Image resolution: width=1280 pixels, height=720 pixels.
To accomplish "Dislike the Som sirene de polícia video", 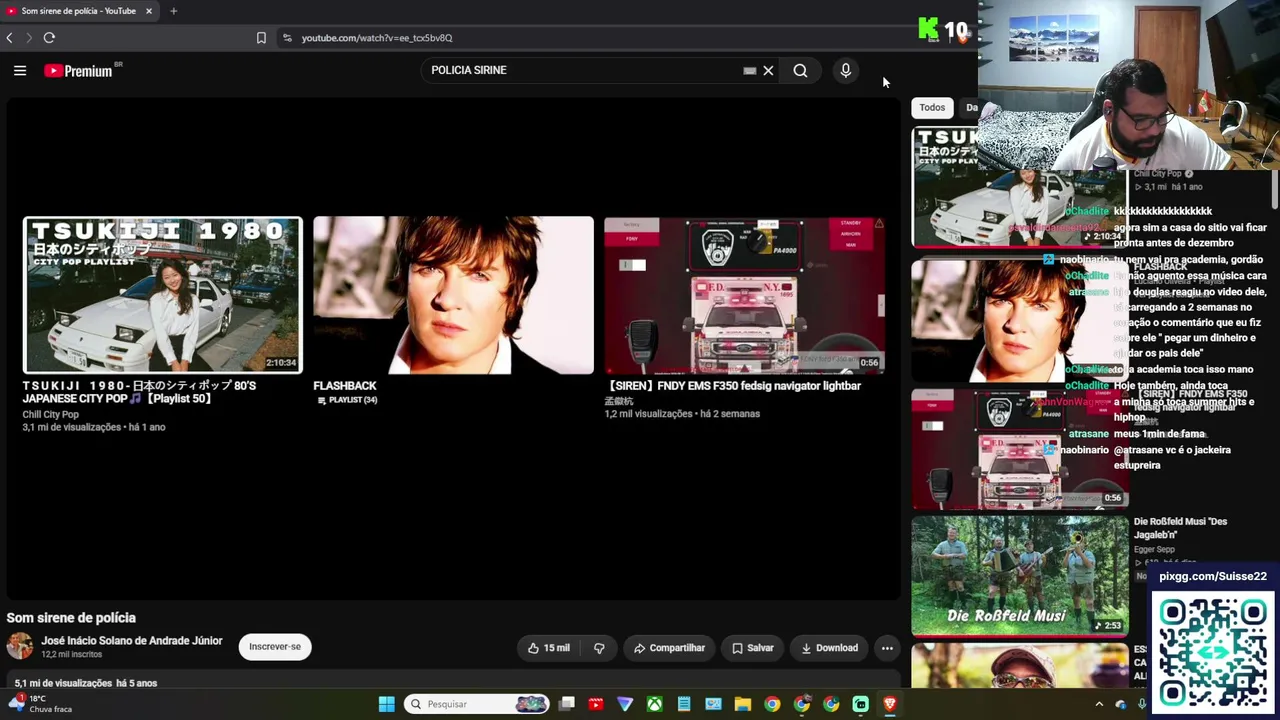I will (599, 648).
